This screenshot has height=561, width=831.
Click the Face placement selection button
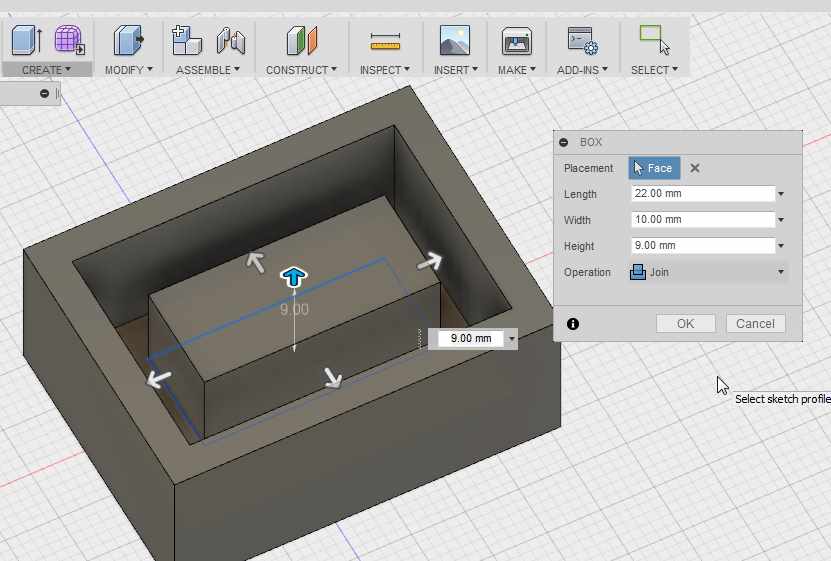click(x=654, y=168)
